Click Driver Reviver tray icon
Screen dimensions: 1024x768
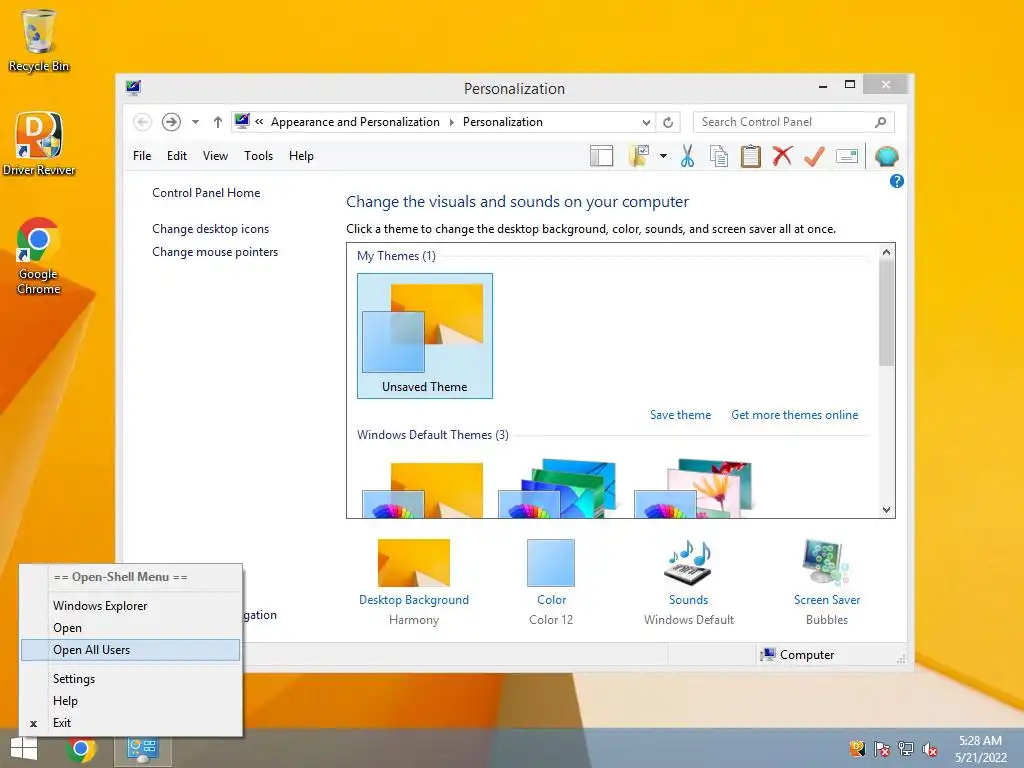(857, 749)
